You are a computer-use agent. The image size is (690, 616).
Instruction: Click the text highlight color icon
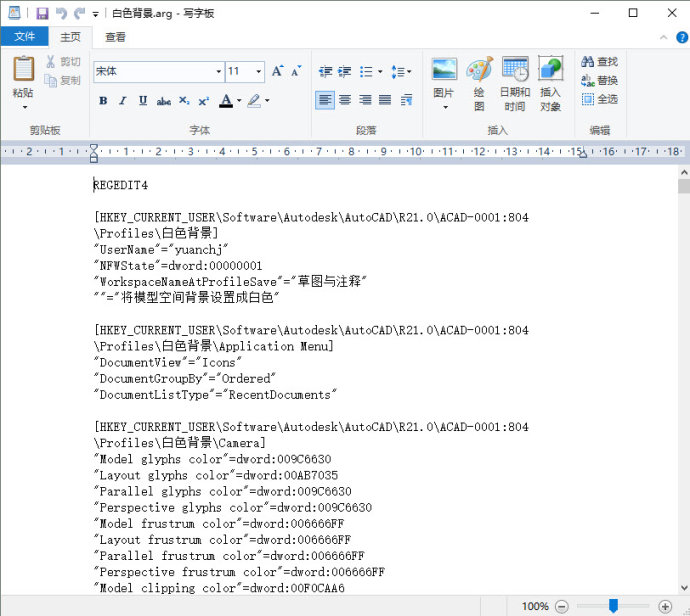click(254, 101)
